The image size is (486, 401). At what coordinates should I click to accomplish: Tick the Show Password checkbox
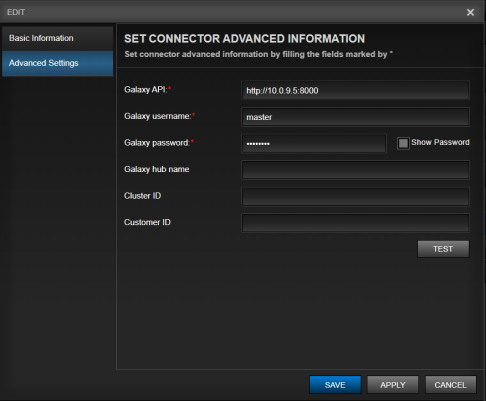click(x=403, y=143)
